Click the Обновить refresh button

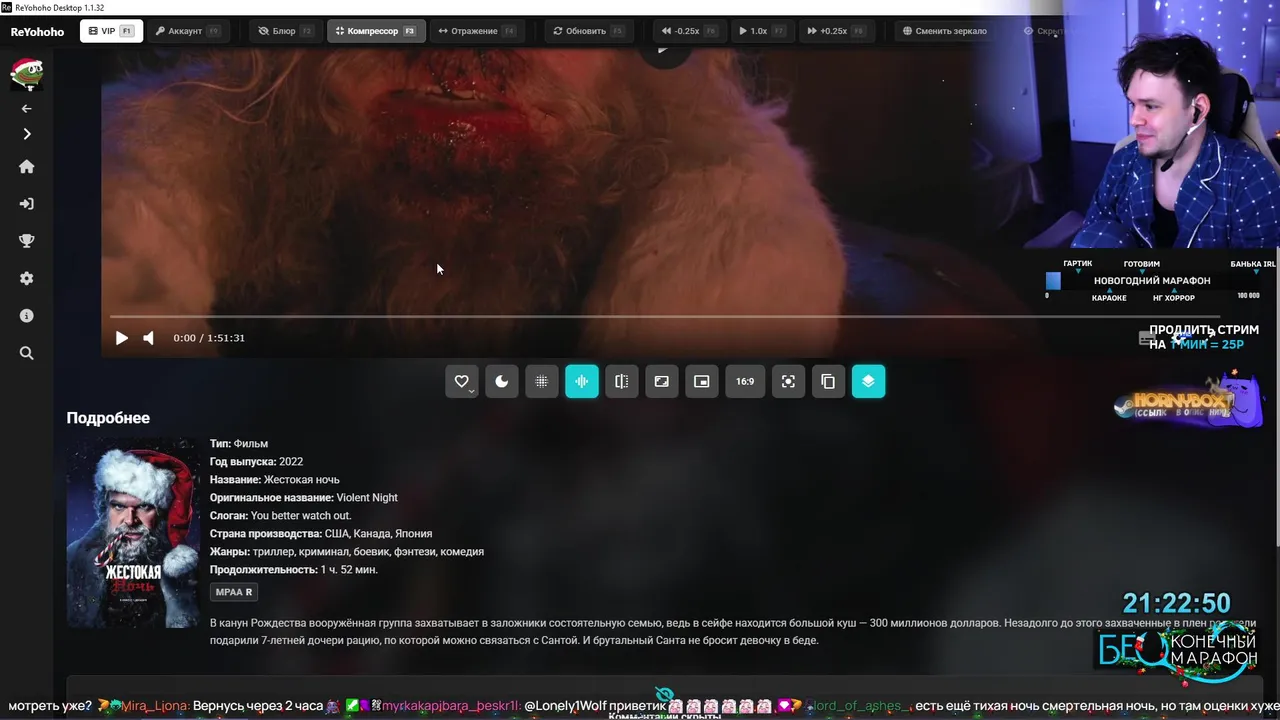coord(588,31)
